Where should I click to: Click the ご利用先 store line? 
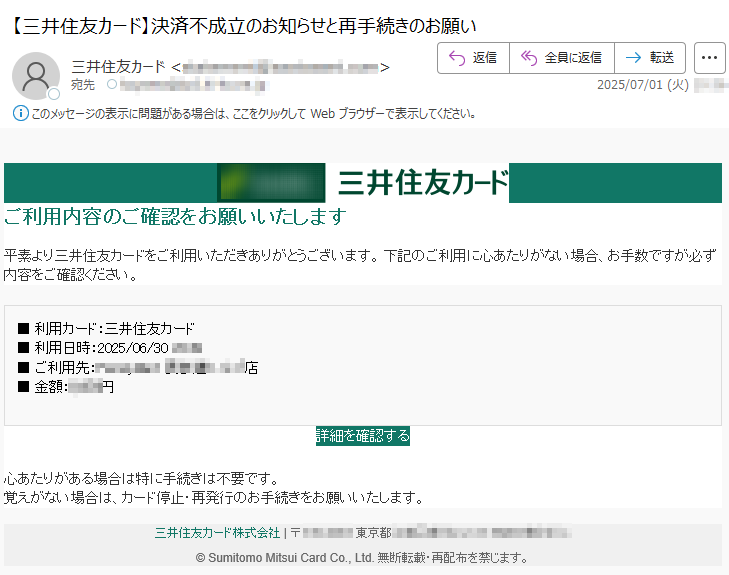[x=138, y=367]
